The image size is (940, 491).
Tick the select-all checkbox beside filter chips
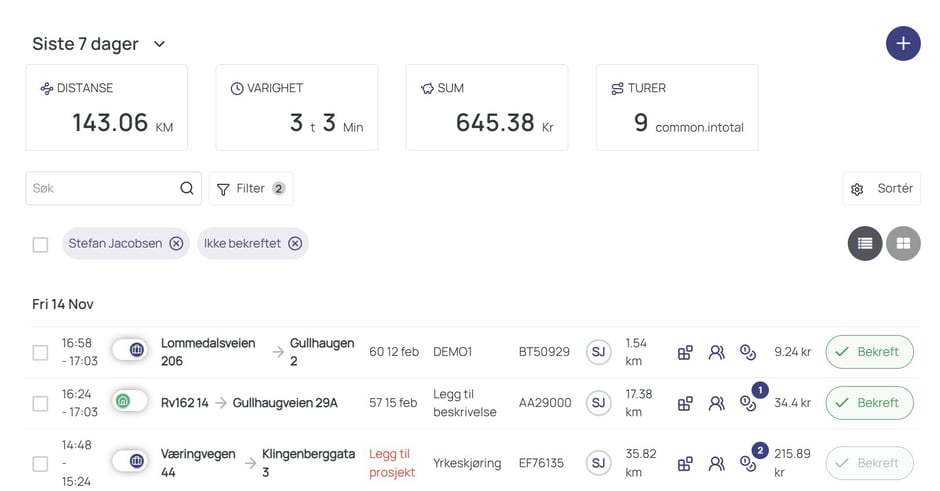click(x=40, y=244)
